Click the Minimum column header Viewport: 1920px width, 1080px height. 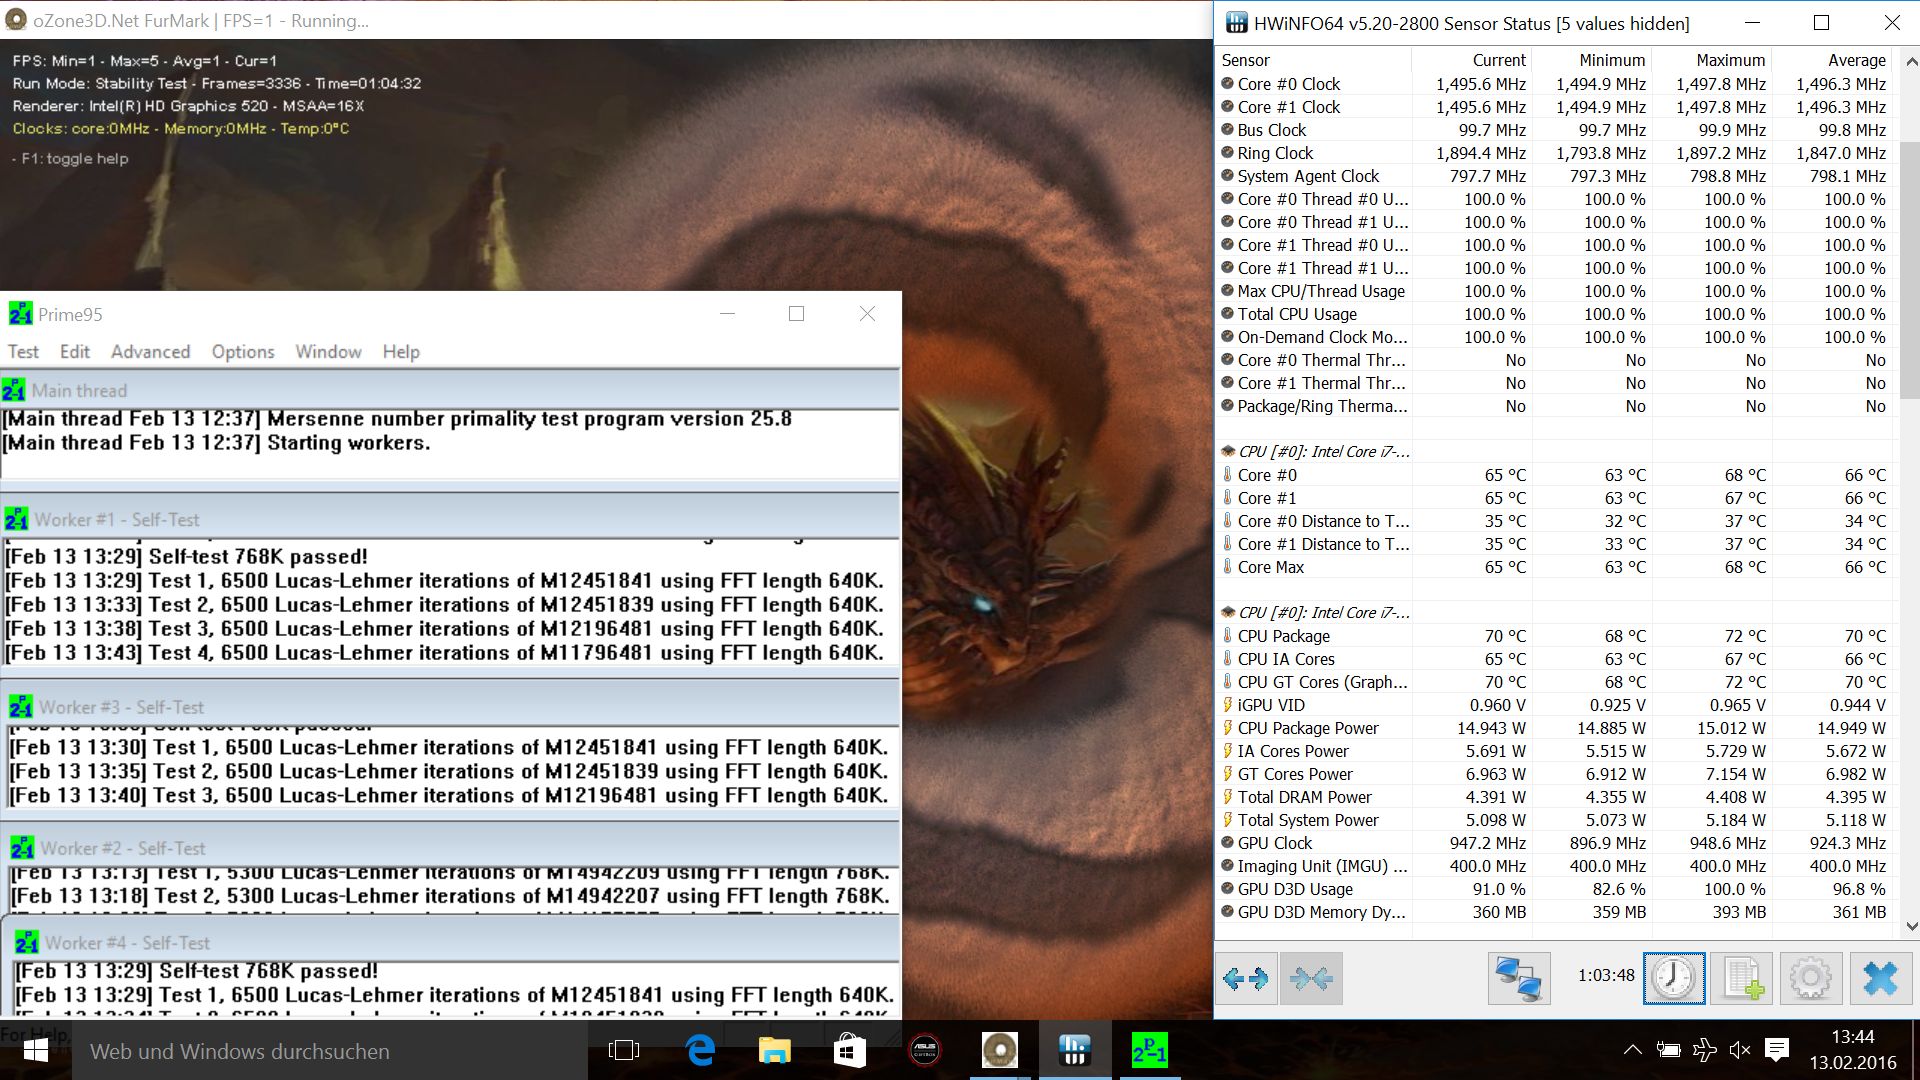click(x=1591, y=60)
